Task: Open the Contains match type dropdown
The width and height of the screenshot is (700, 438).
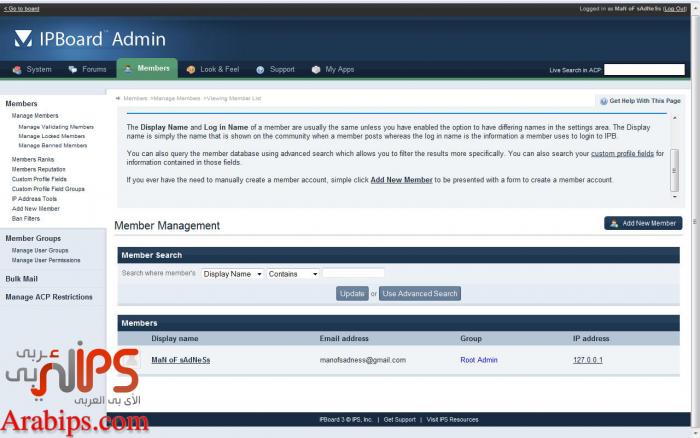Action: (x=293, y=273)
